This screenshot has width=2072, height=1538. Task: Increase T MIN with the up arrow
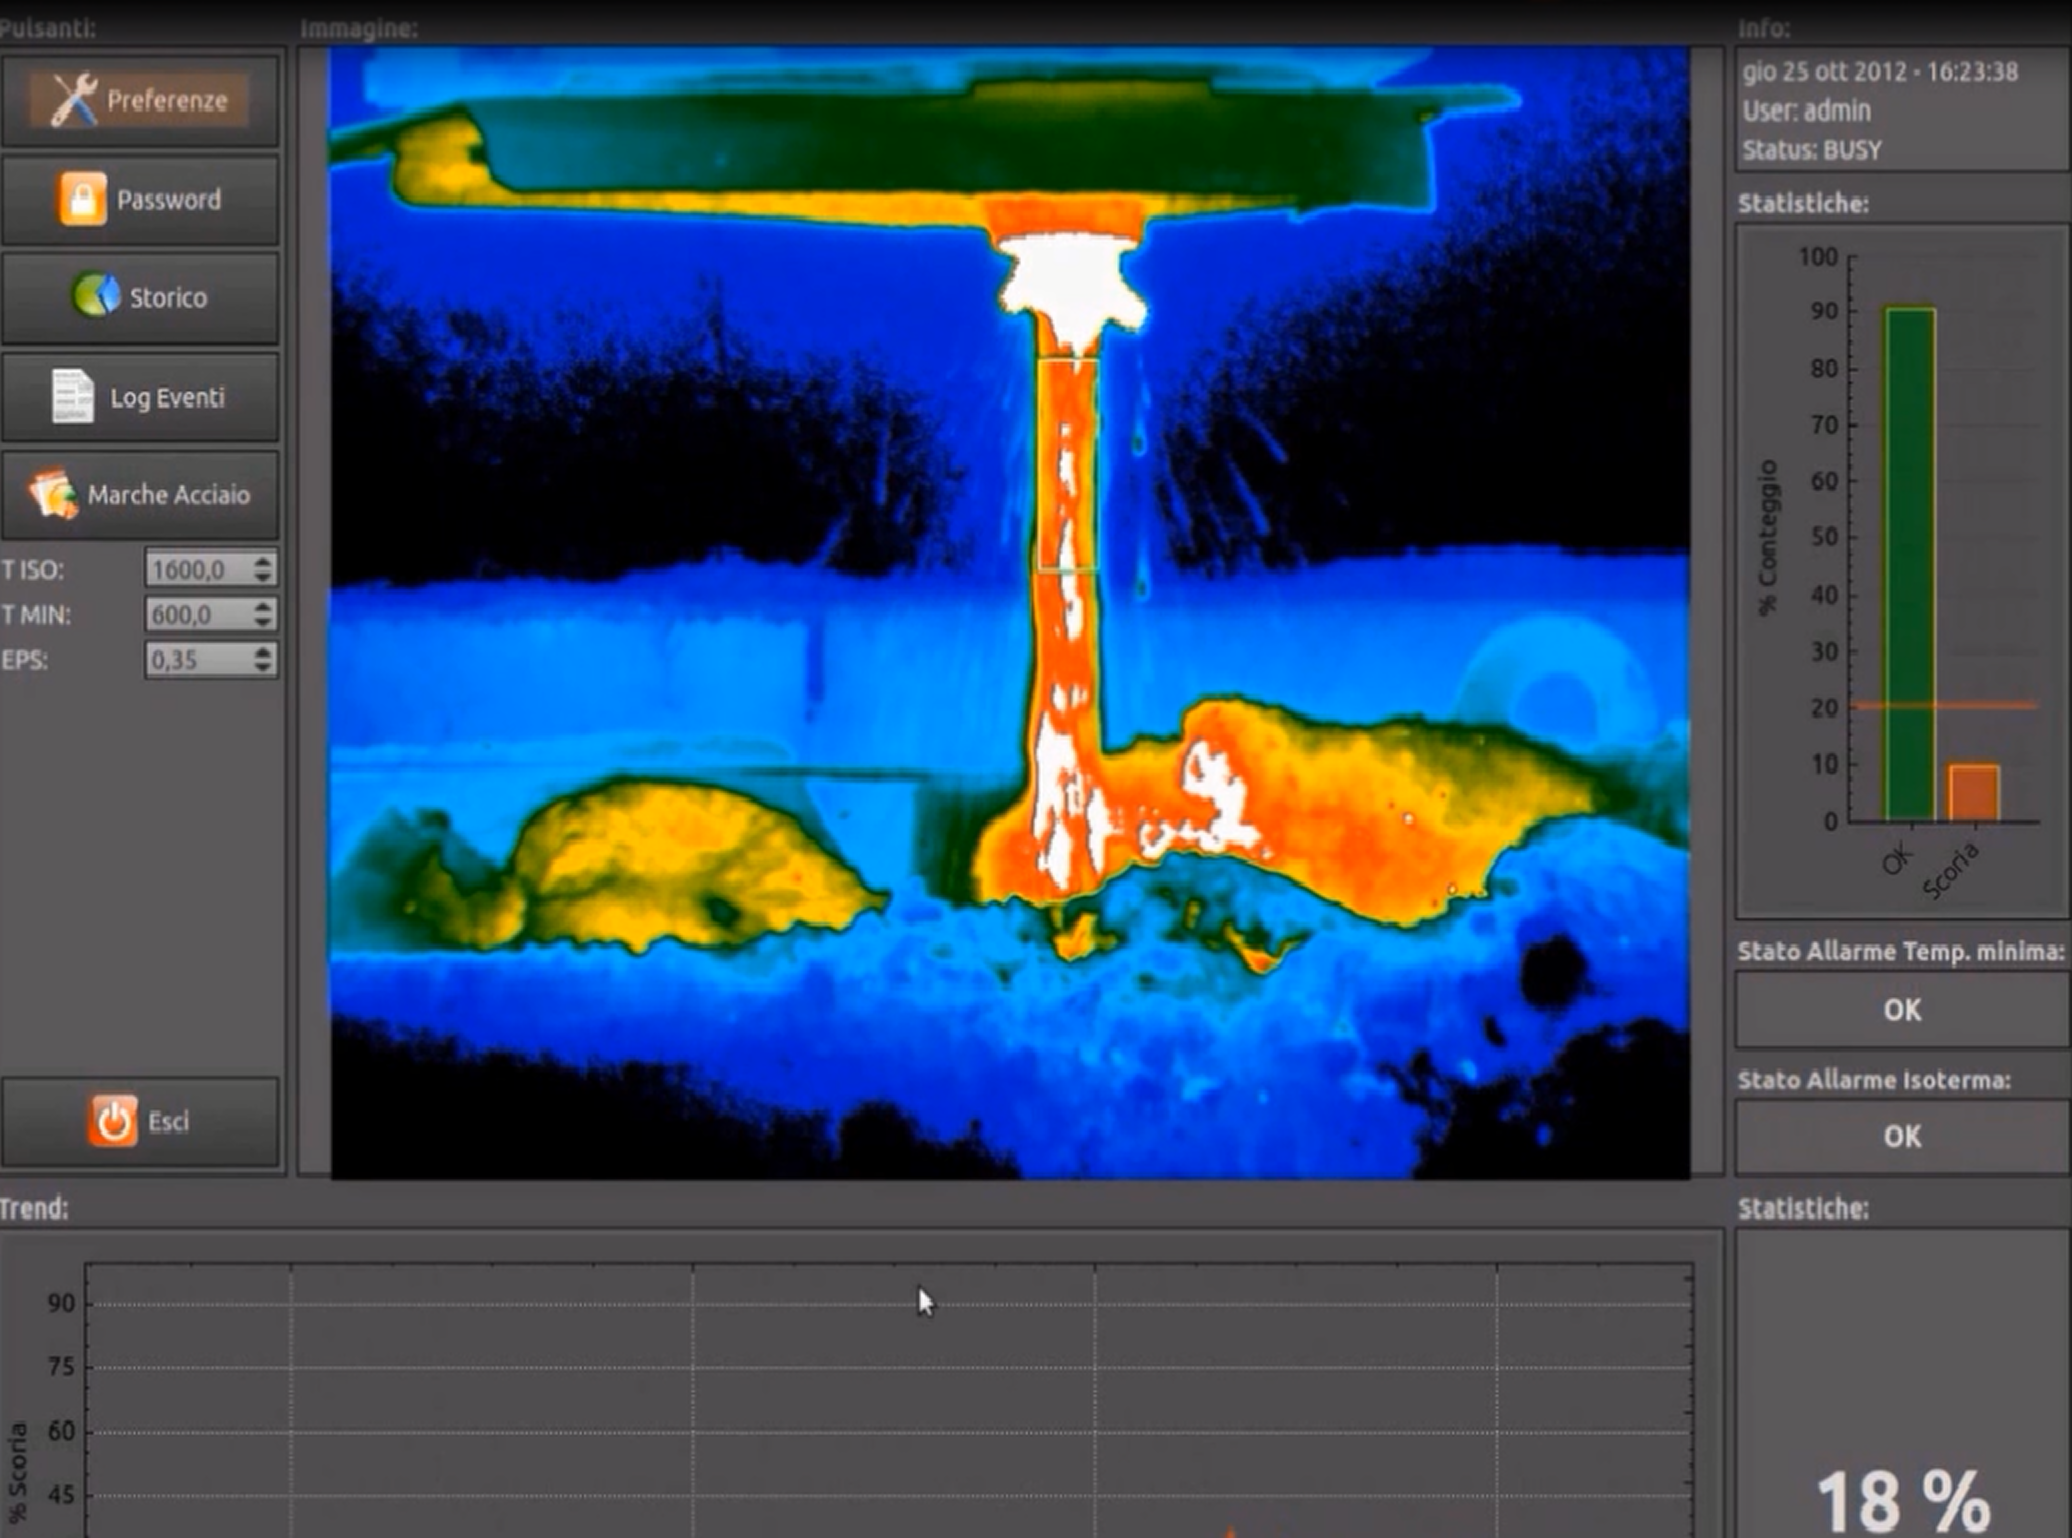pos(263,607)
